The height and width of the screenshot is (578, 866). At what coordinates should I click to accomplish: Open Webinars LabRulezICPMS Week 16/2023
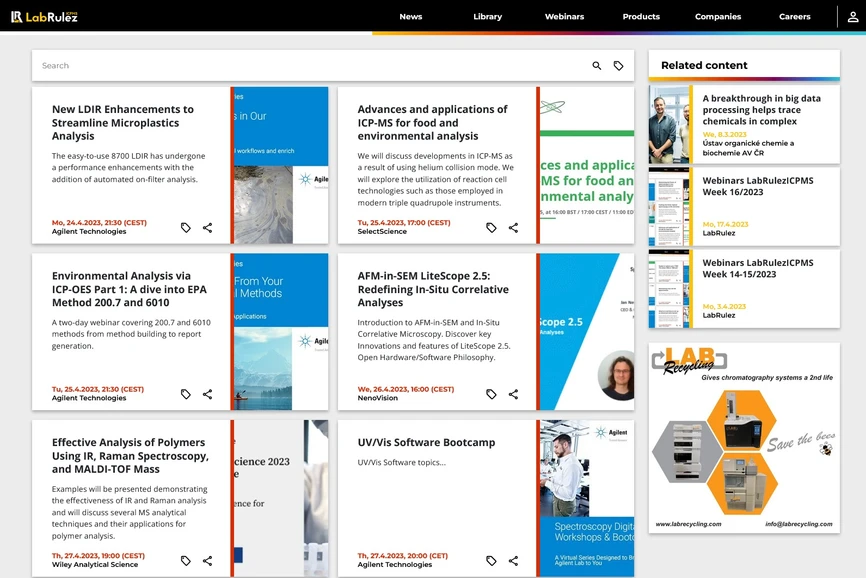(757, 186)
